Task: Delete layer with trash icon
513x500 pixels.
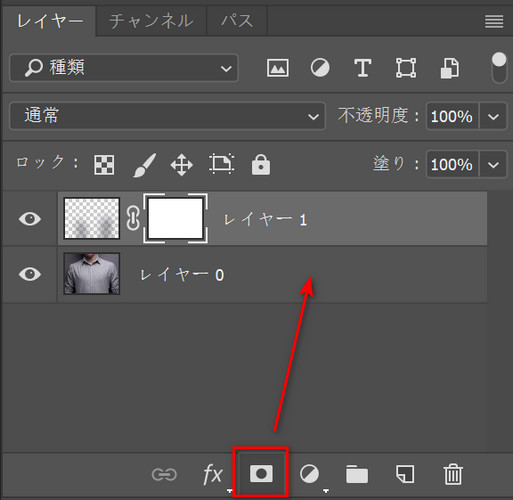Action: [453, 474]
